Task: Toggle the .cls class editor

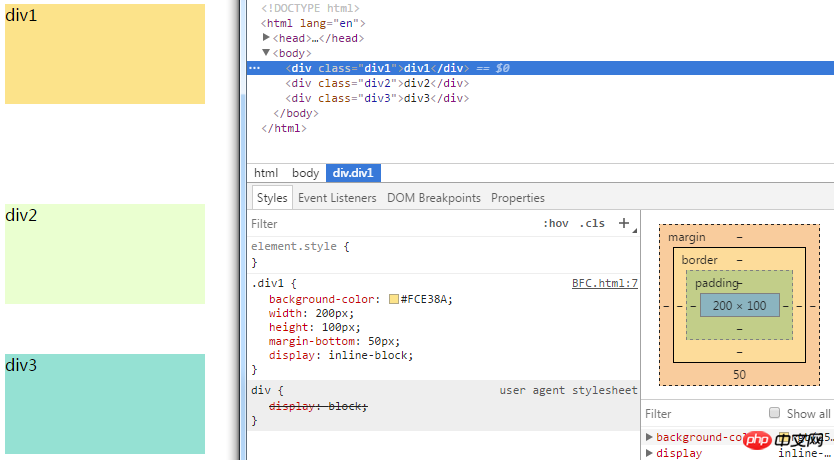Action: click(593, 224)
